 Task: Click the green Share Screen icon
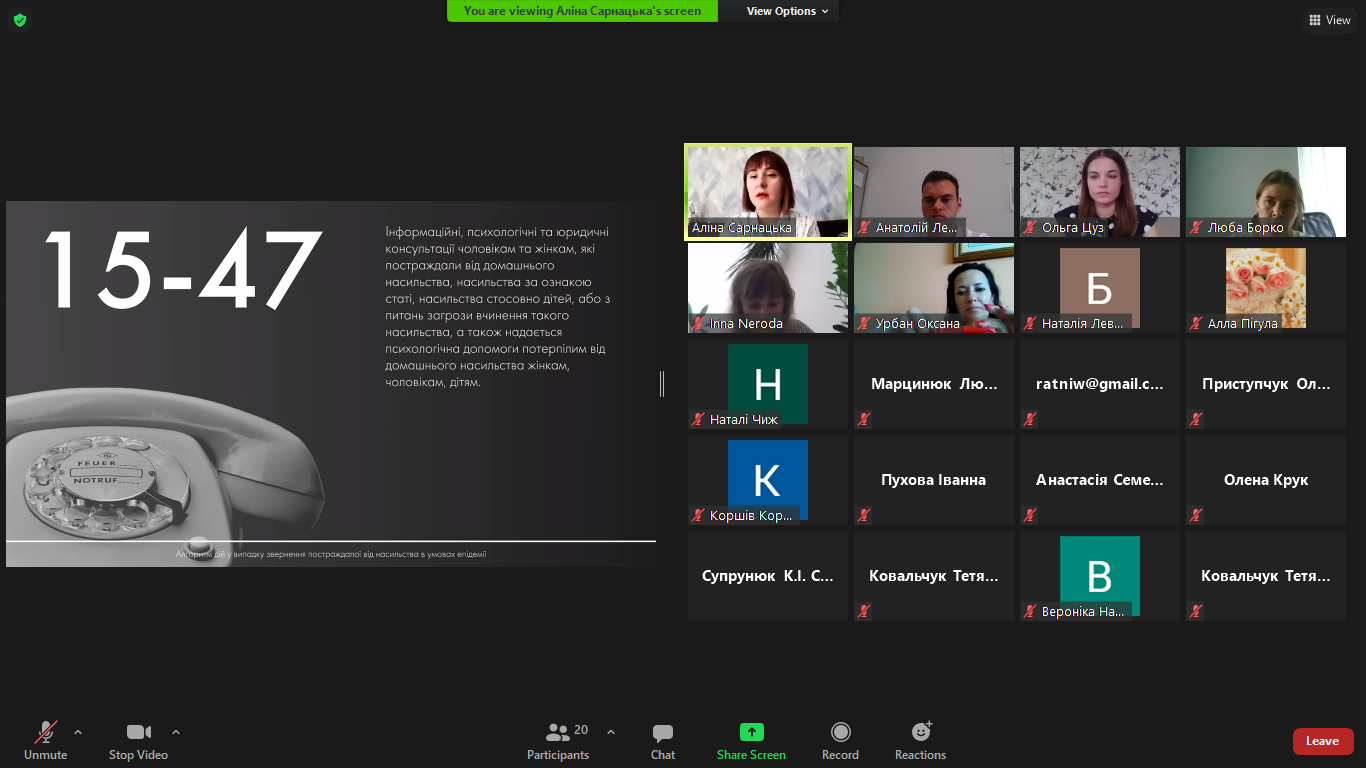[751, 733]
